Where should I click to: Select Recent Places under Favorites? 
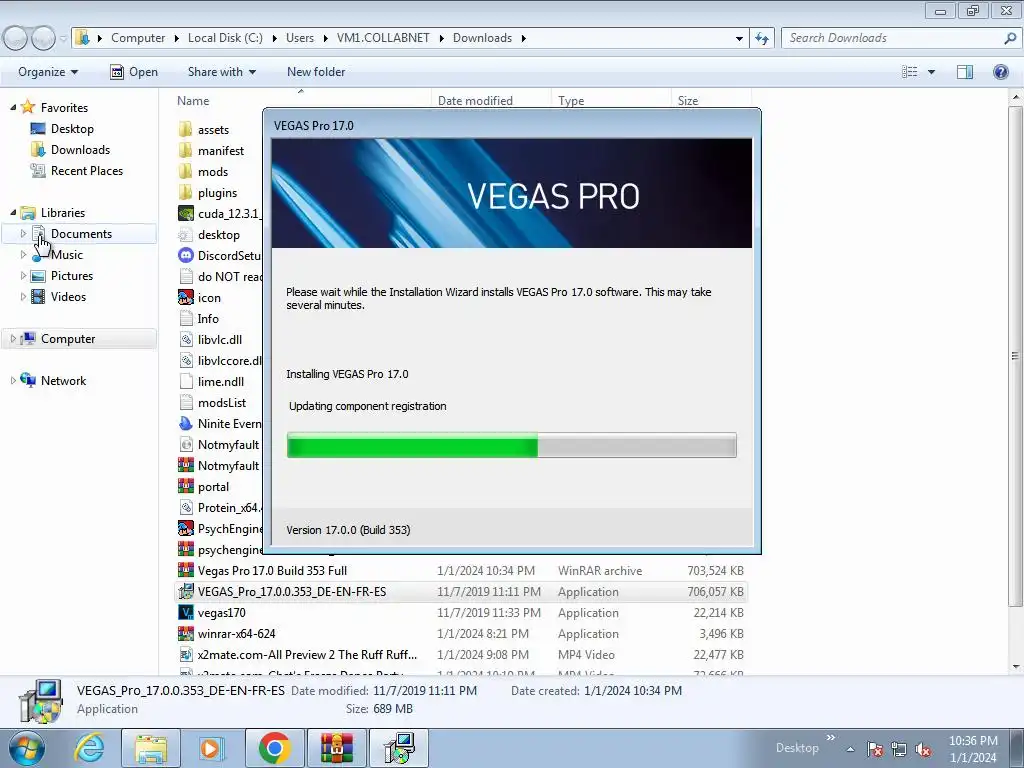pyautogui.click(x=87, y=170)
